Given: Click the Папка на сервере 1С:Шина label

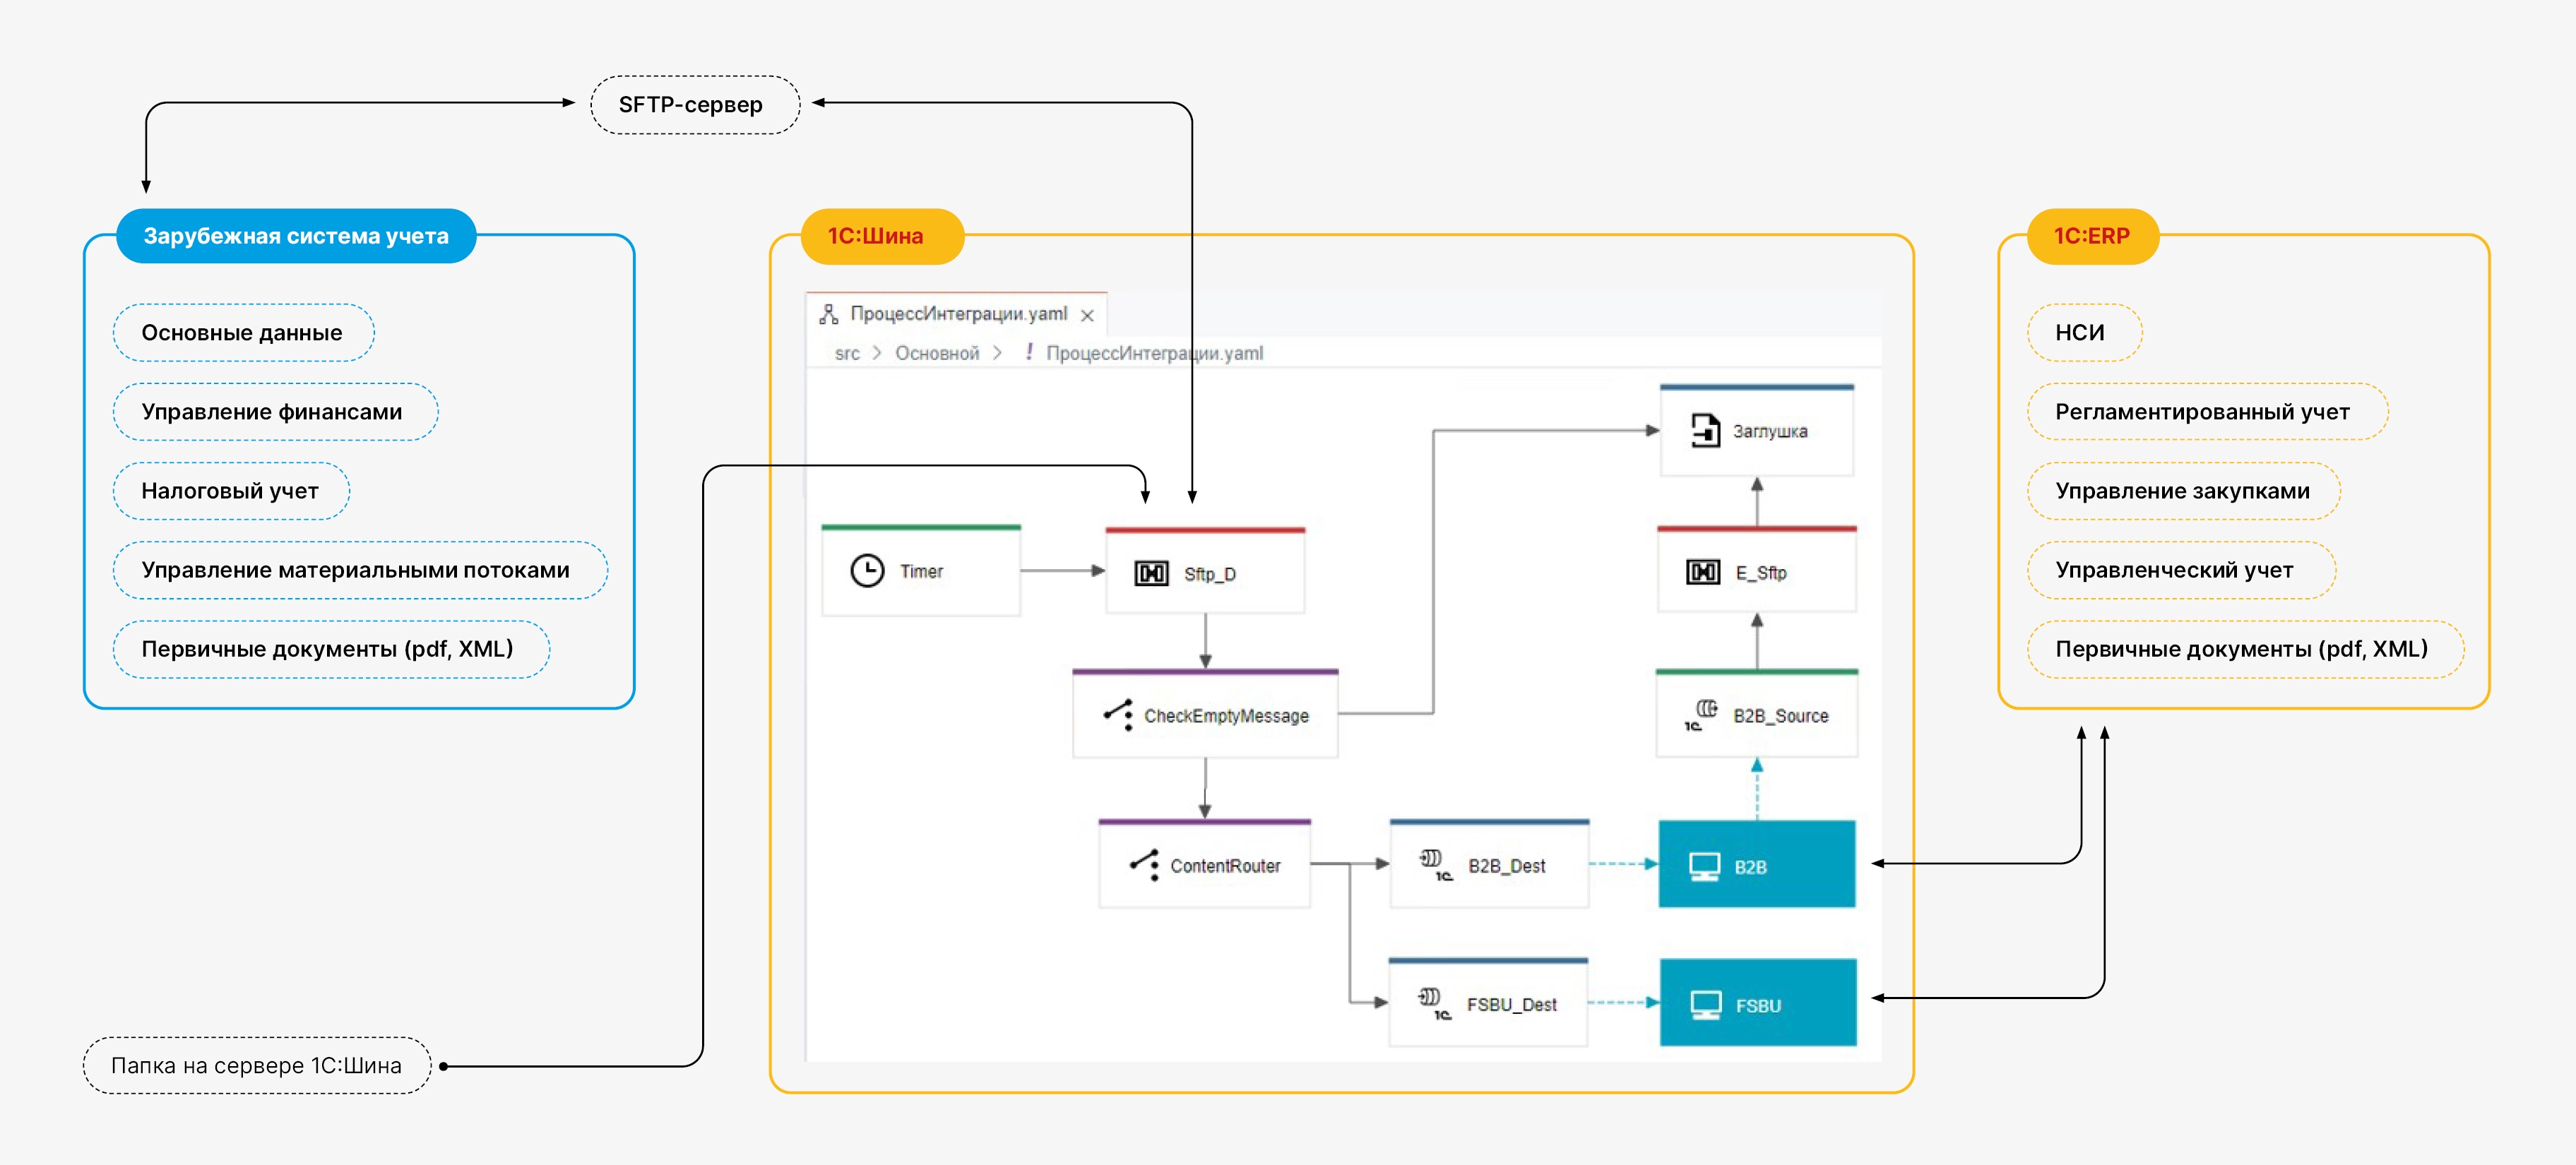Looking at the screenshot, I should click(256, 1065).
